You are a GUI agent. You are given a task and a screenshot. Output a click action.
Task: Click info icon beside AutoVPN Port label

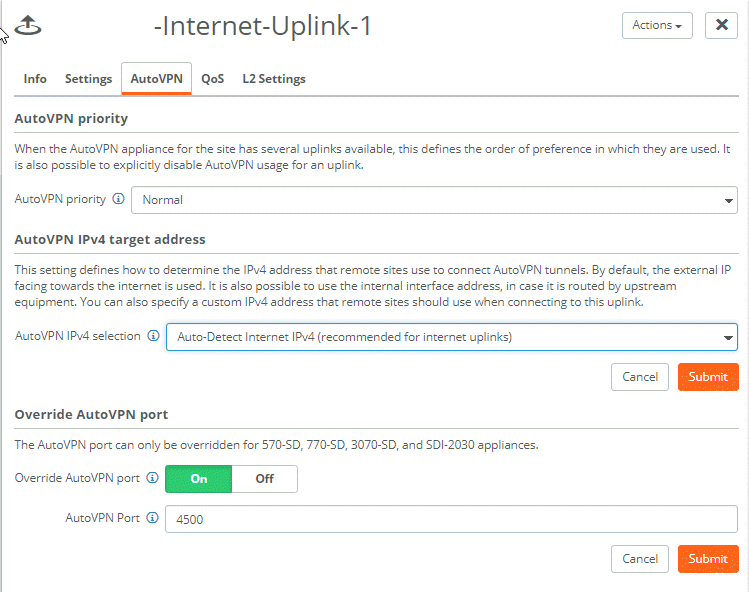(152, 518)
